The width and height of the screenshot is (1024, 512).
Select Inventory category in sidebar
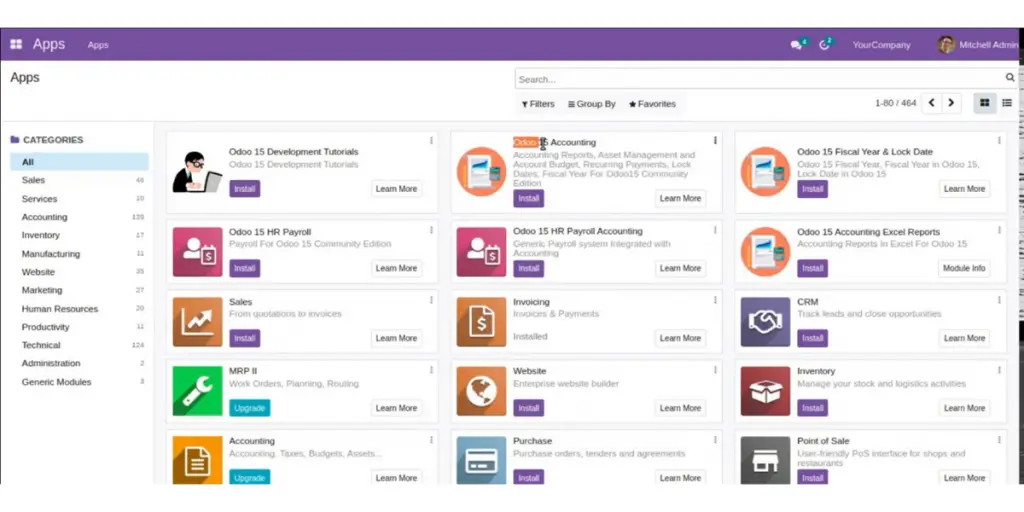pyautogui.click(x=79, y=235)
